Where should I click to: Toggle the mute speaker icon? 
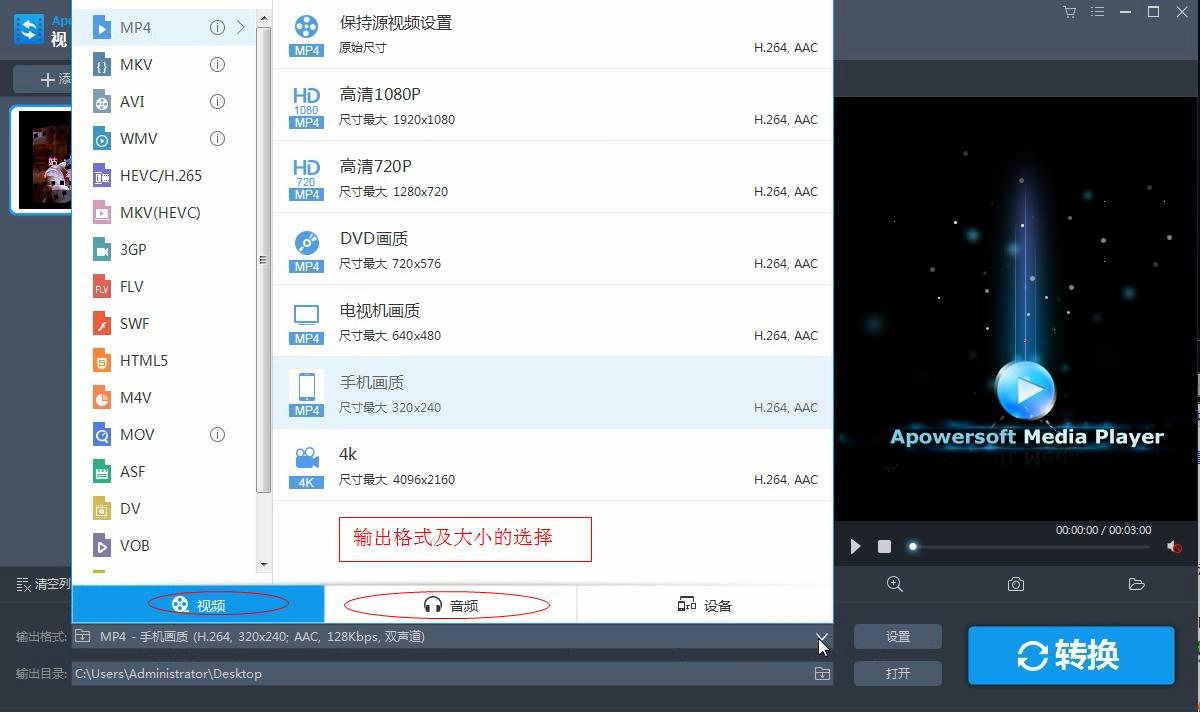pyautogui.click(x=1174, y=546)
